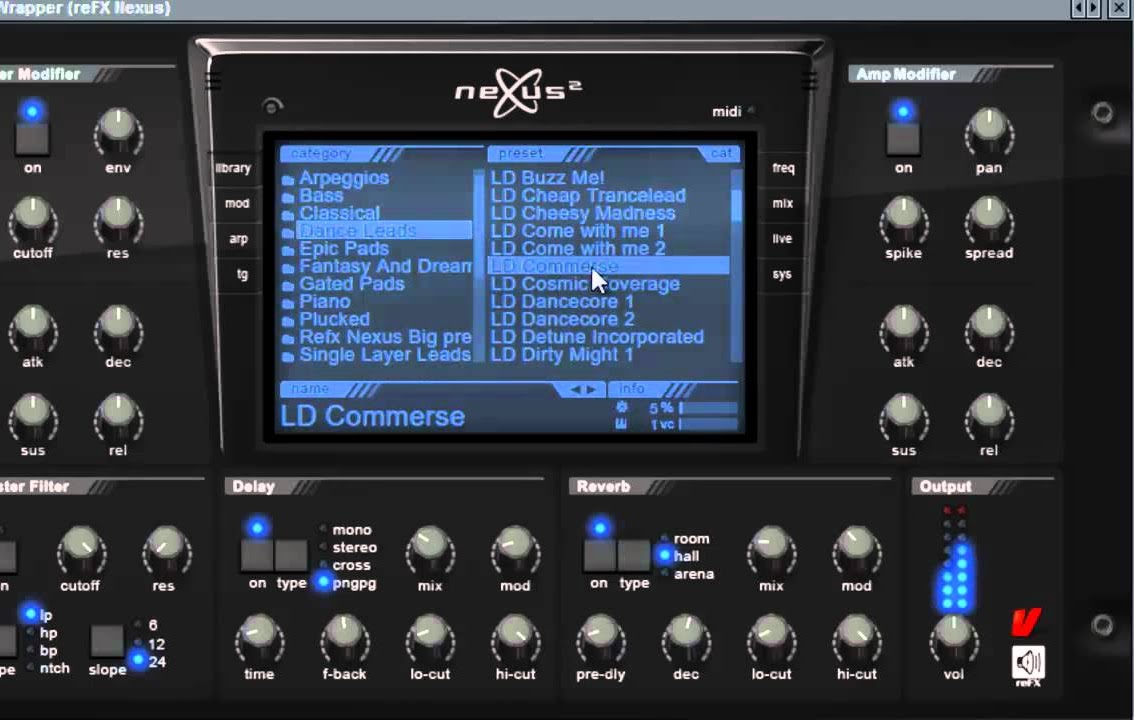This screenshot has width=1134, height=720.
Task: Load preset LD Detune Incorporated
Action: (597, 337)
